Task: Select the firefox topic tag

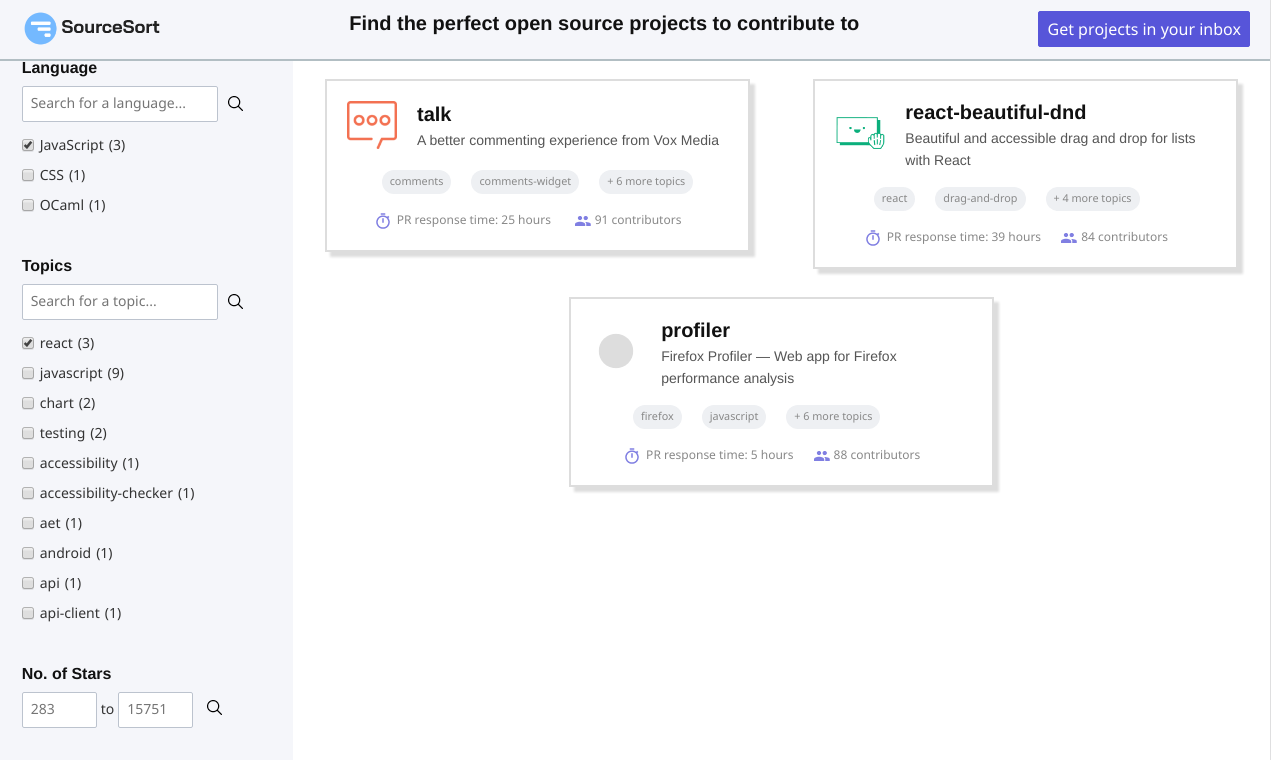Action: [x=657, y=416]
